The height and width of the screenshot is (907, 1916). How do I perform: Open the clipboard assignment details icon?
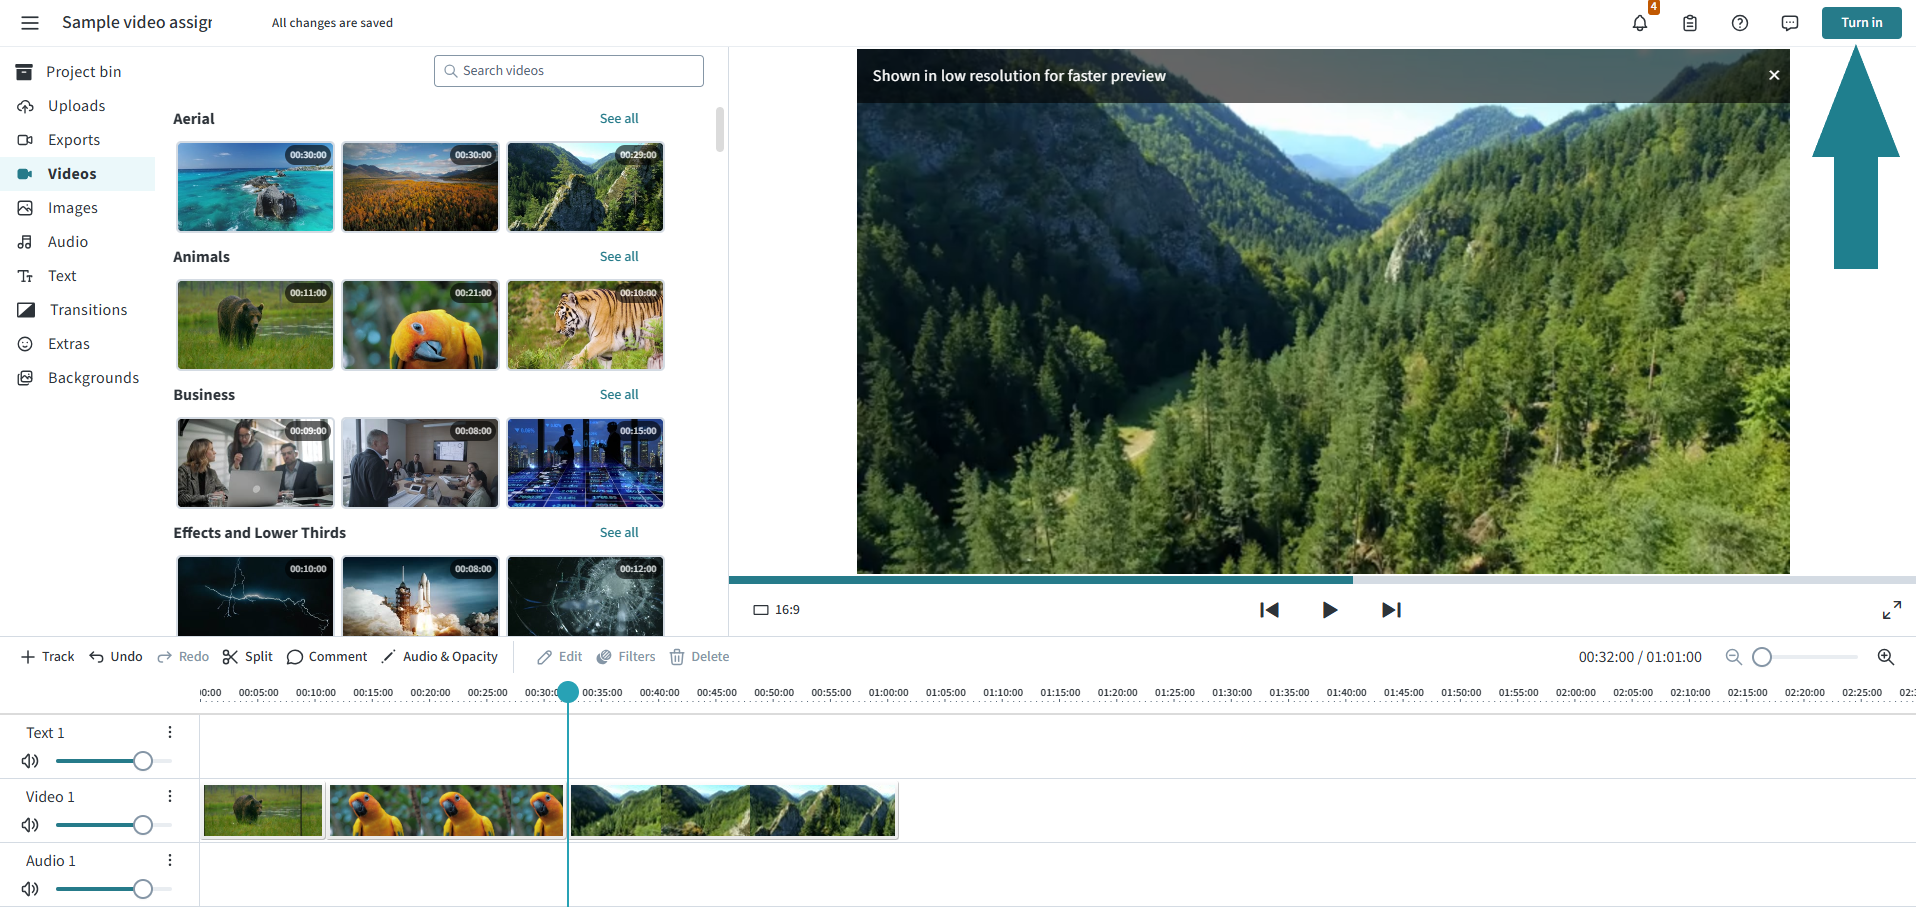(1690, 22)
